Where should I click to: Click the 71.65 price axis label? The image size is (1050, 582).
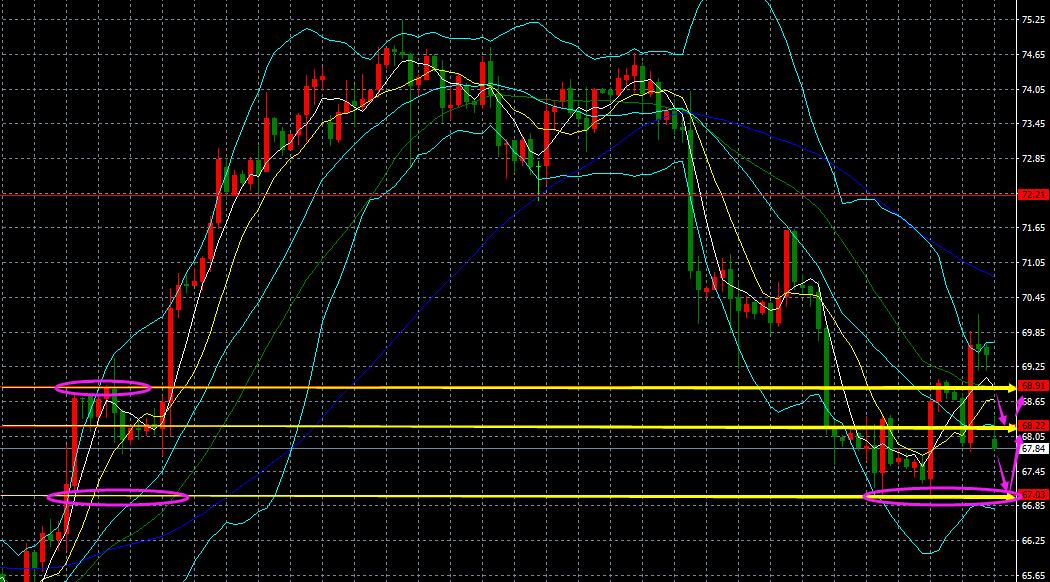tap(1033, 228)
